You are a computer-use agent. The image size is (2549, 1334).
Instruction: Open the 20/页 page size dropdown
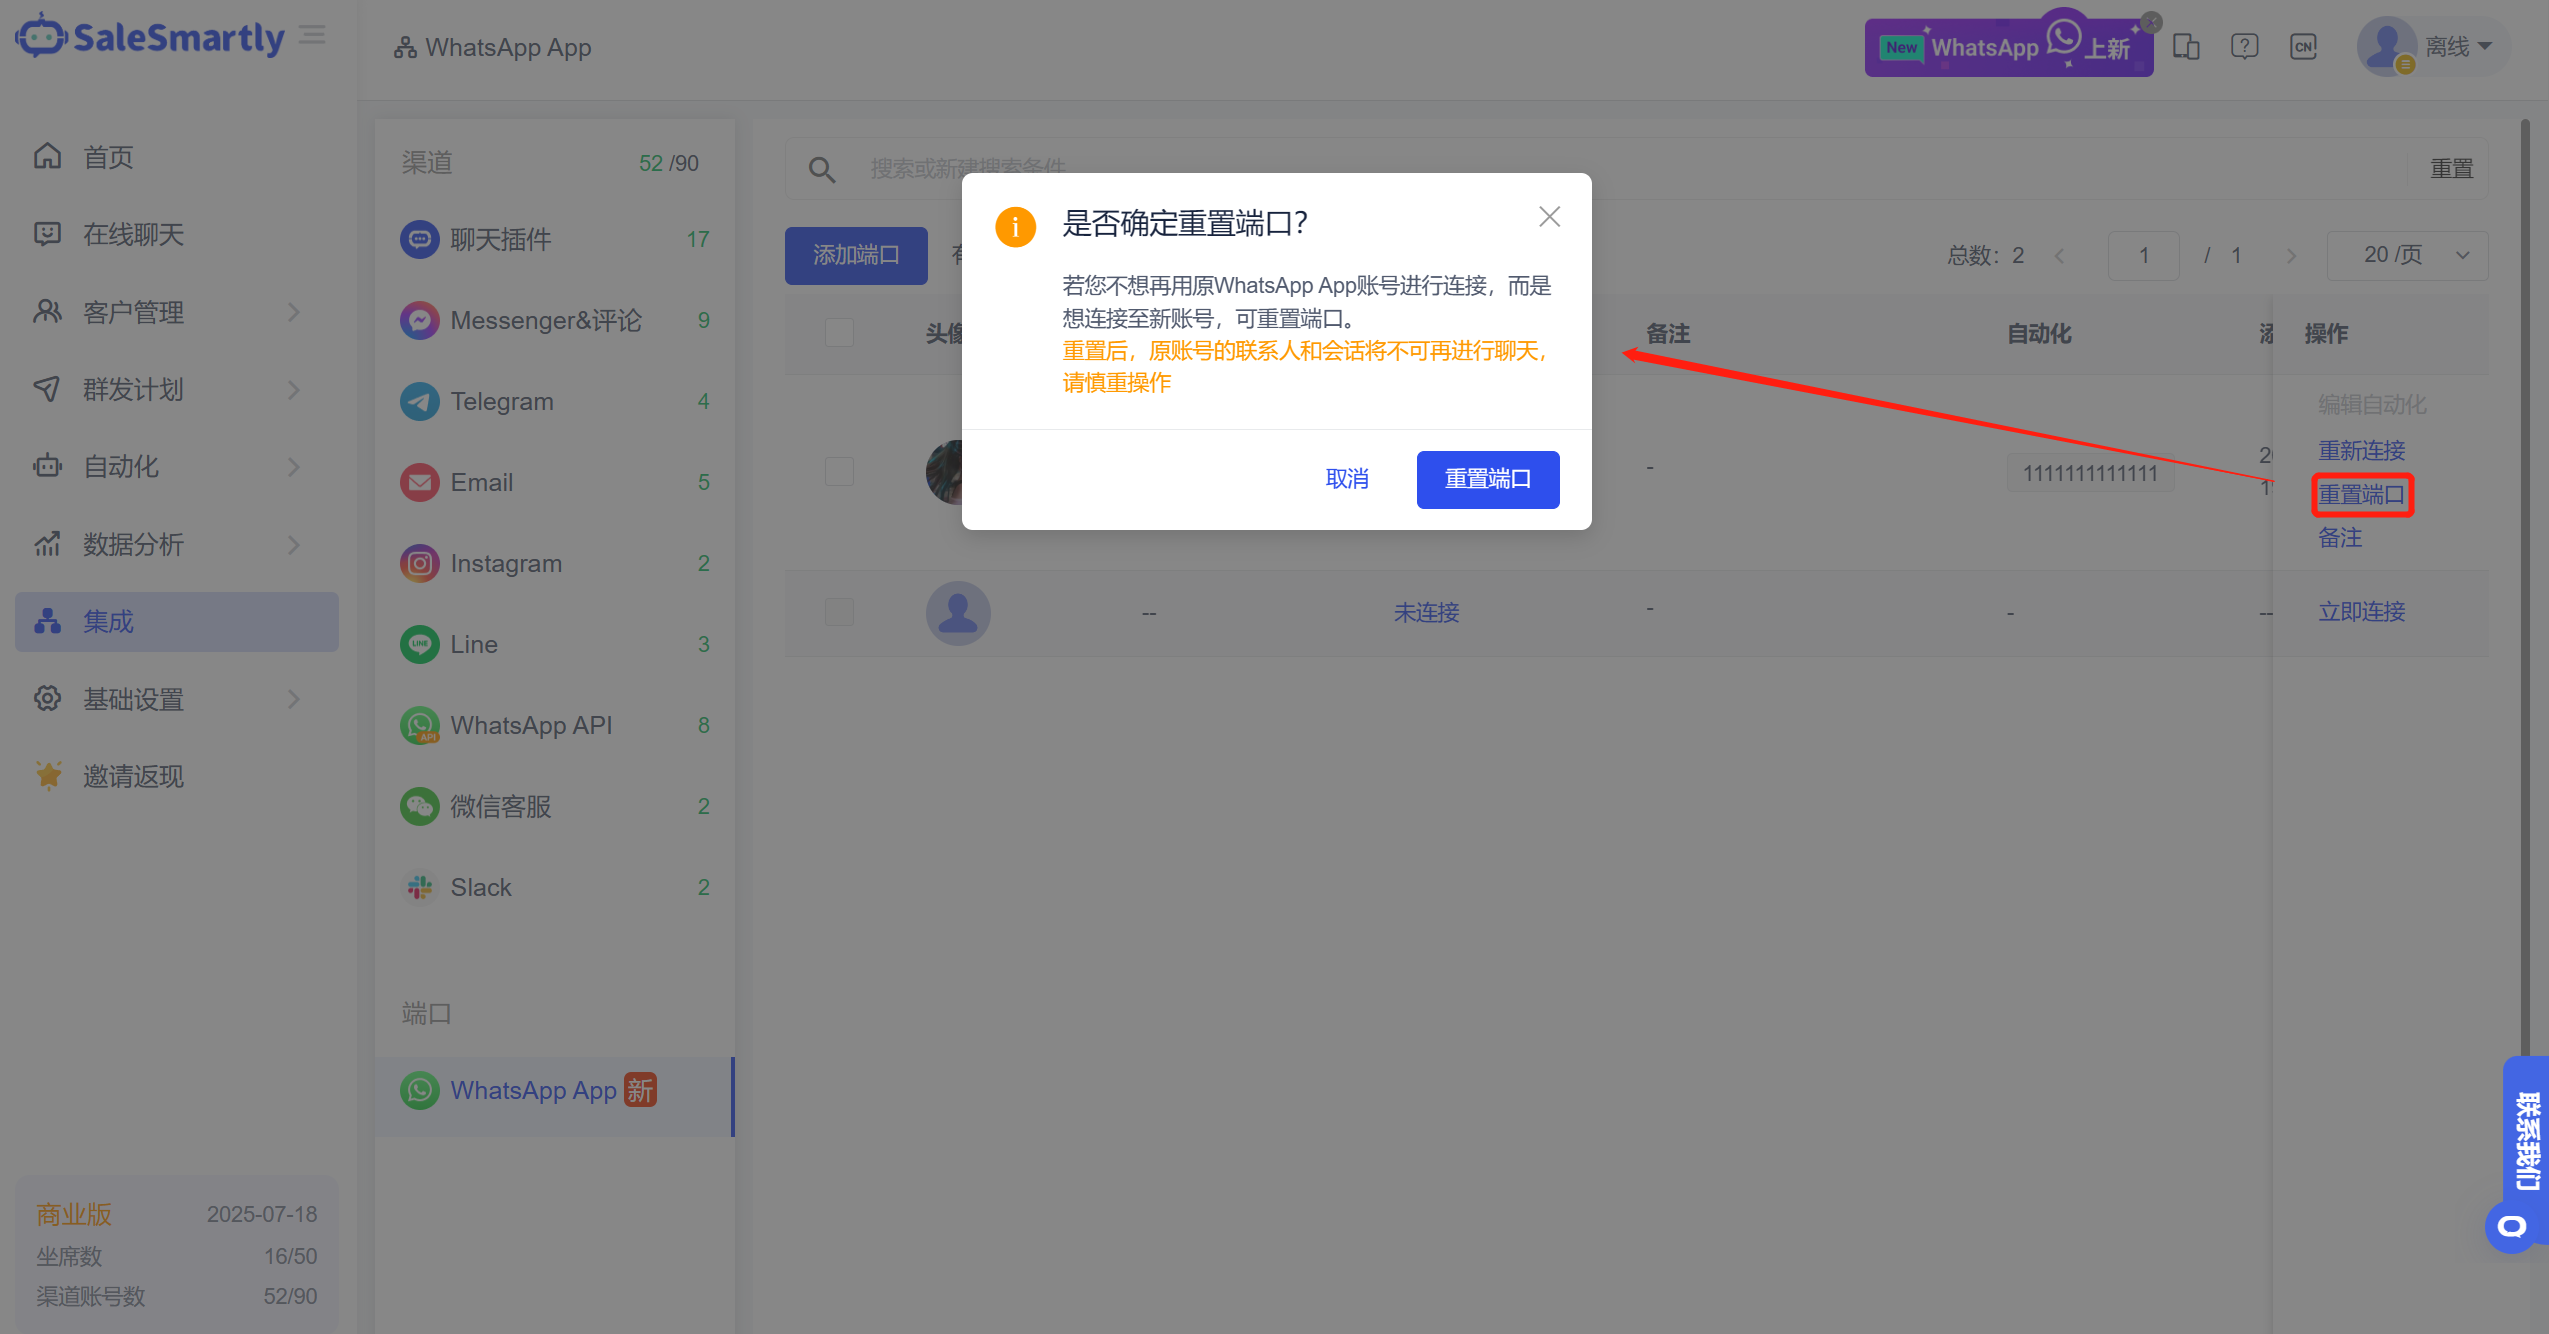click(2407, 256)
